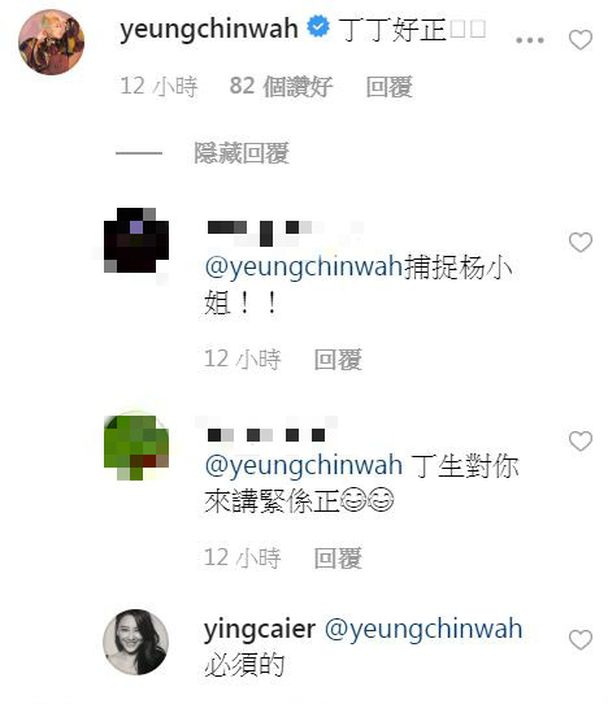The width and height of the screenshot is (608, 704).
Task: Like yeungchinwah's top comment with heart
Action: [x=580, y=40]
